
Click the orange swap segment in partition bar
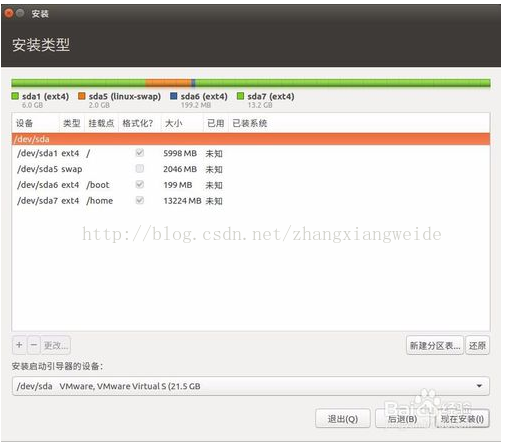tap(168, 83)
